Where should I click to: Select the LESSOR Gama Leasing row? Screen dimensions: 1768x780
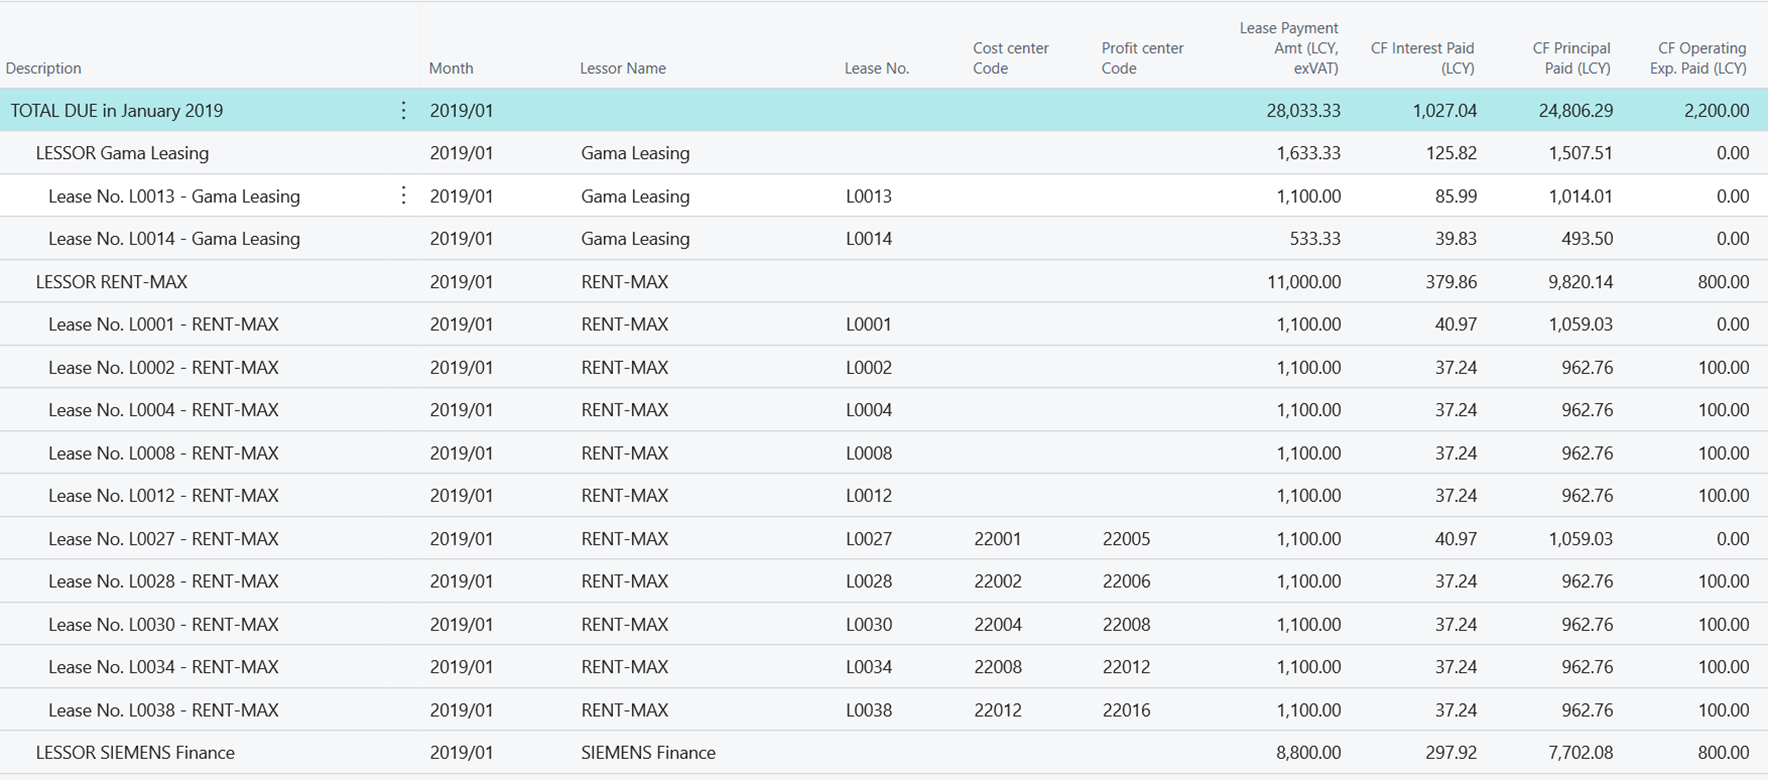point(884,153)
